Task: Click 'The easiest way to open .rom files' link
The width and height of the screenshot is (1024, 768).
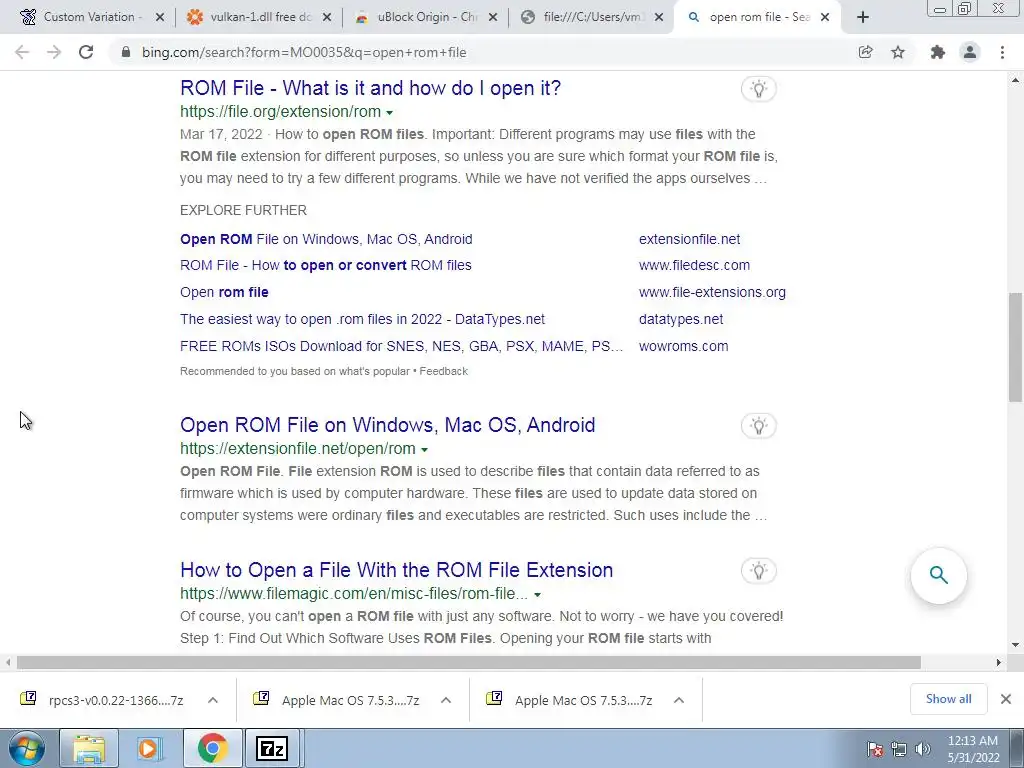Action: [362, 319]
